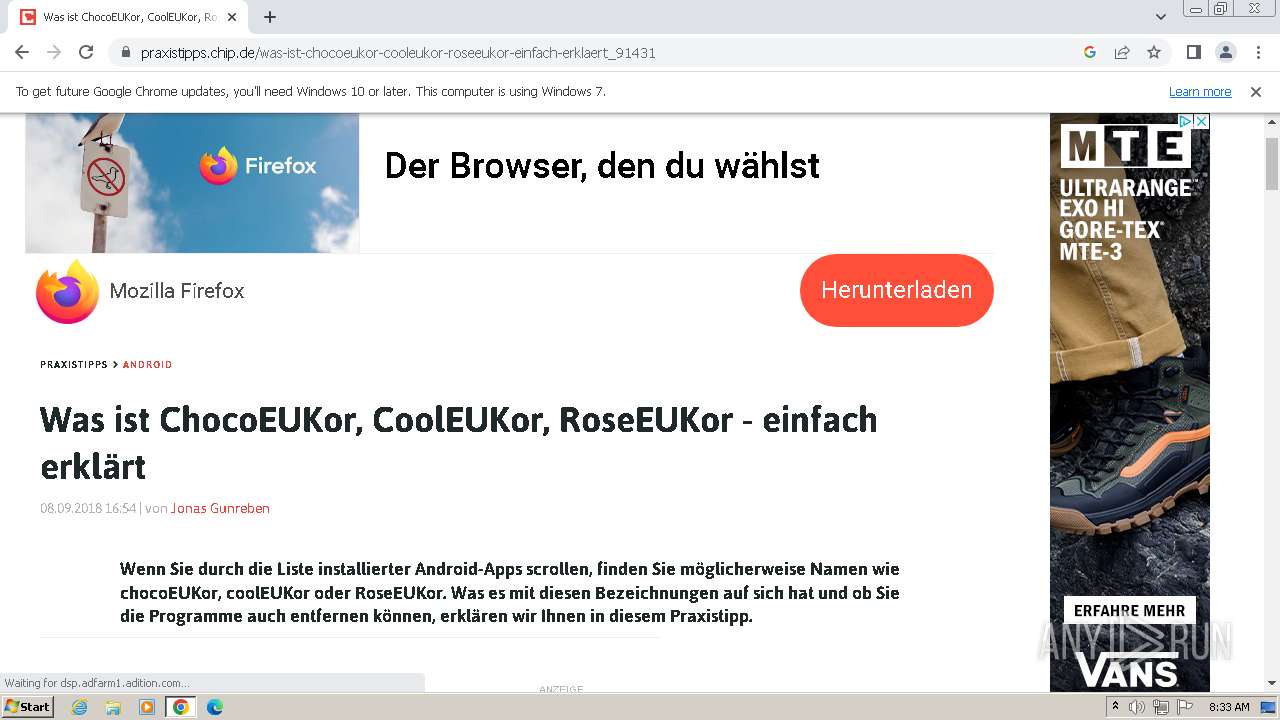Open the volume control tray icon
The height and width of the screenshot is (720, 1280).
pyautogui.click(x=1137, y=707)
